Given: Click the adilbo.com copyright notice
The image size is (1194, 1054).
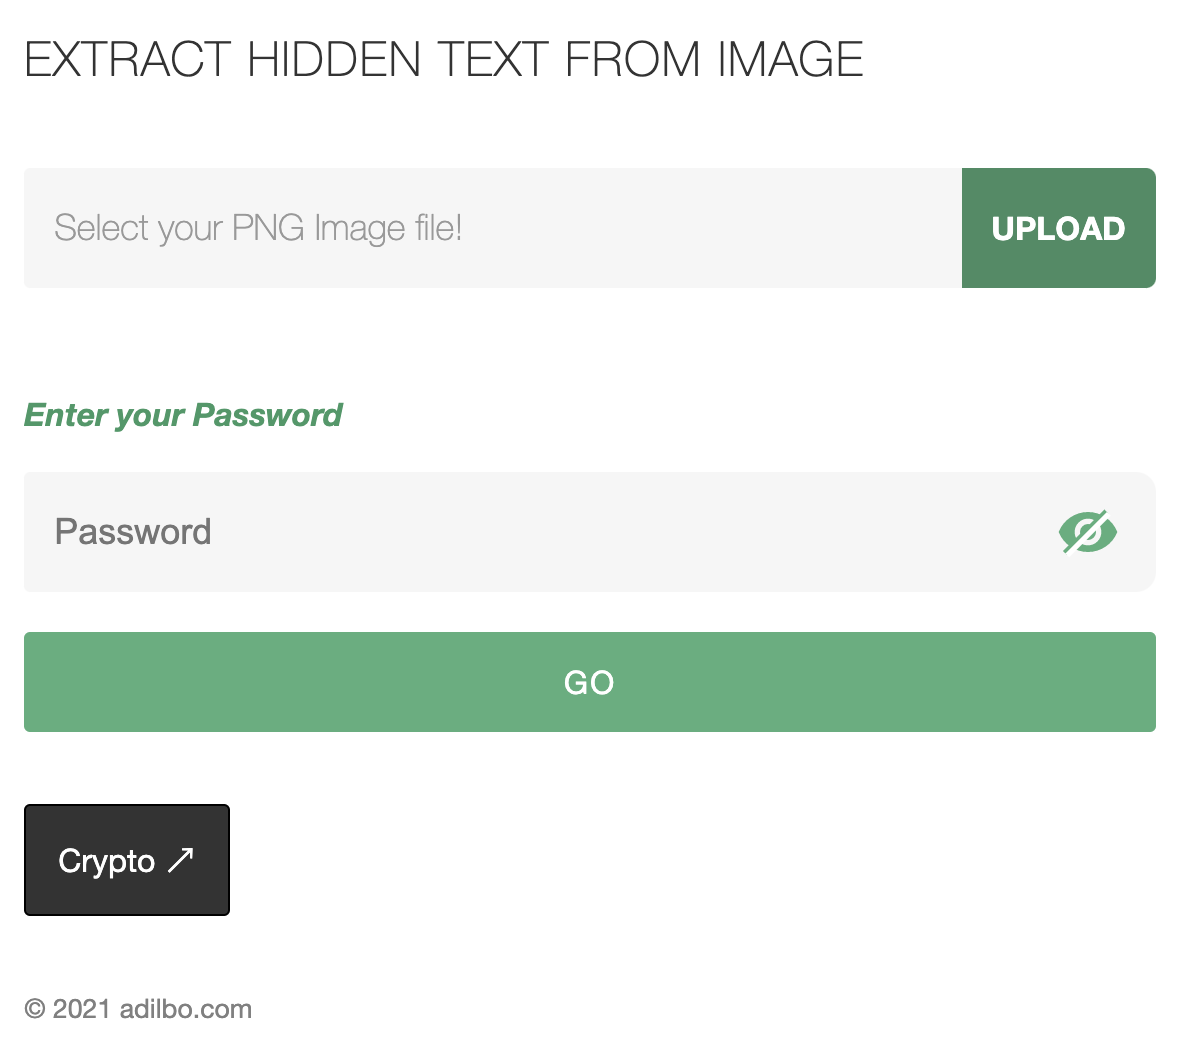Looking at the screenshot, I should pos(138,1009).
